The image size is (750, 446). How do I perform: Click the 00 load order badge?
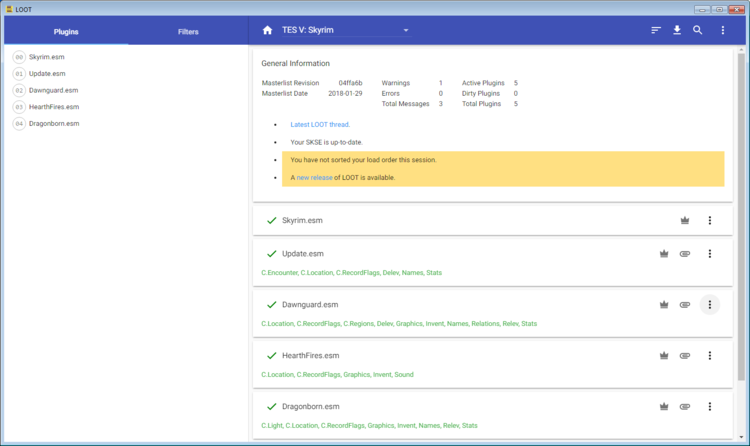click(x=19, y=57)
